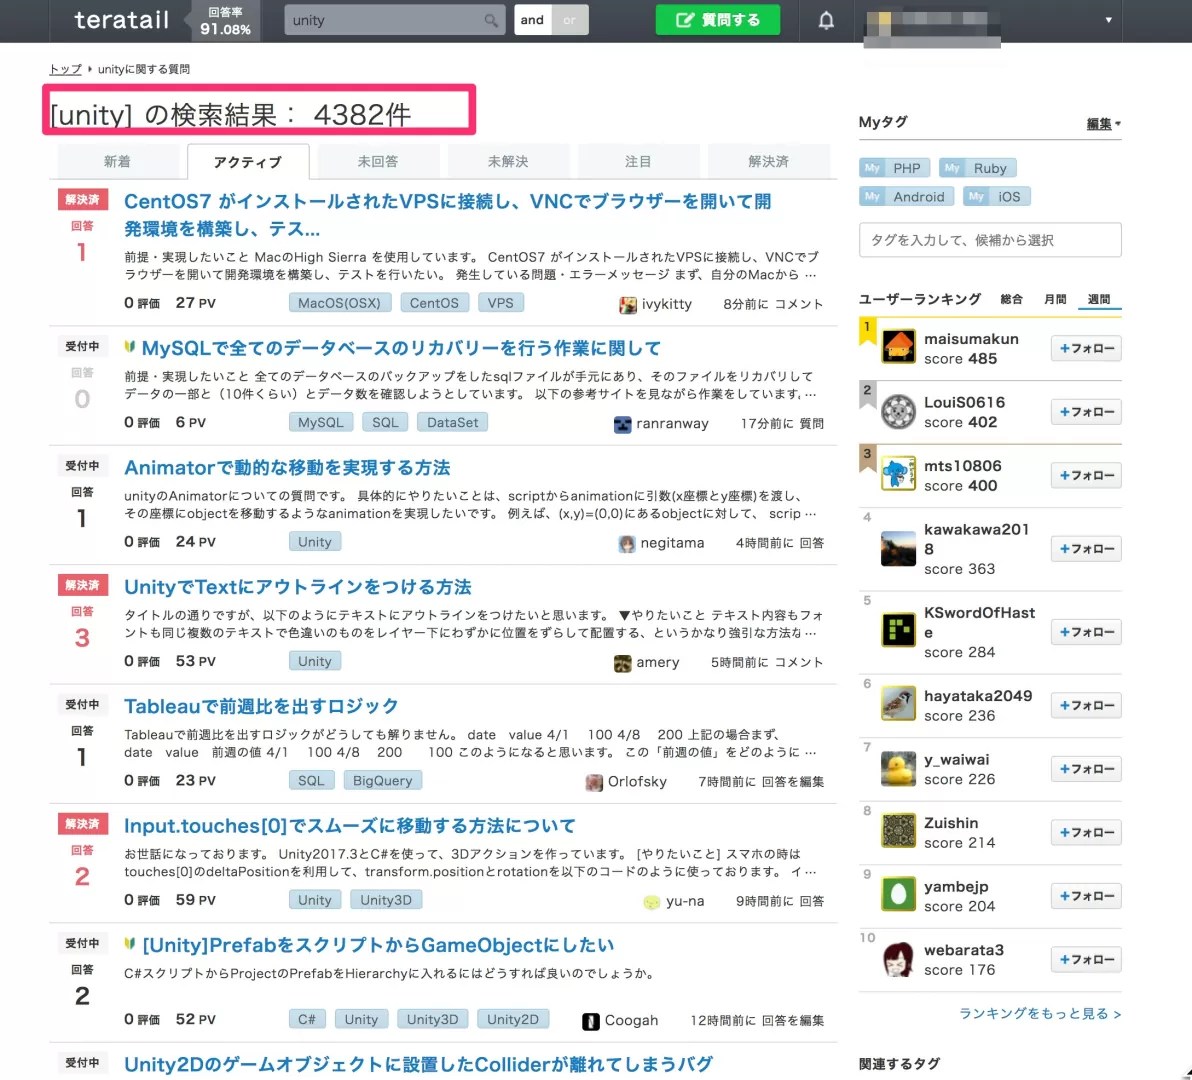This screenshot has height=1080, width=1192.
Task: Click maisumakun's ranking avatar
Action: point(898,347)
